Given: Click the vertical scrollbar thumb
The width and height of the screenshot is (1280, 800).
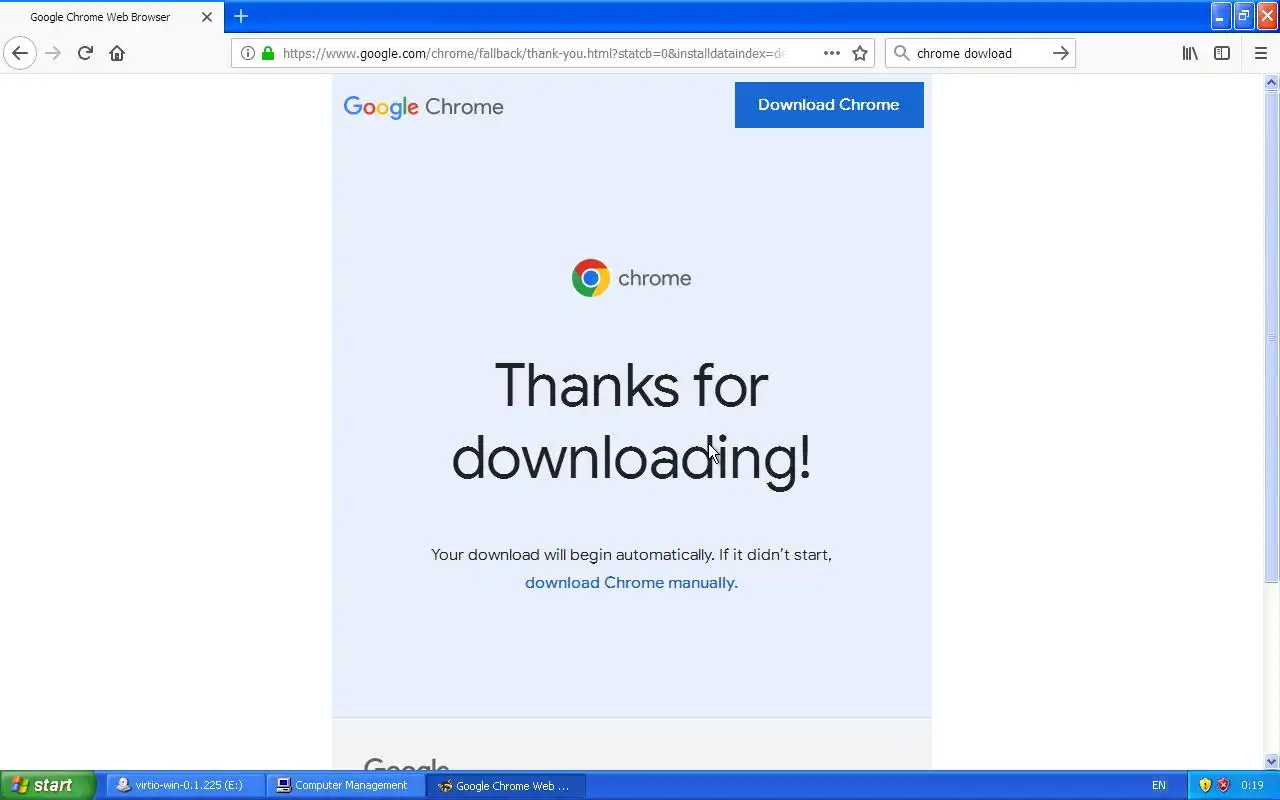Looking at the screenshot, I should (x=1272, y=337).
